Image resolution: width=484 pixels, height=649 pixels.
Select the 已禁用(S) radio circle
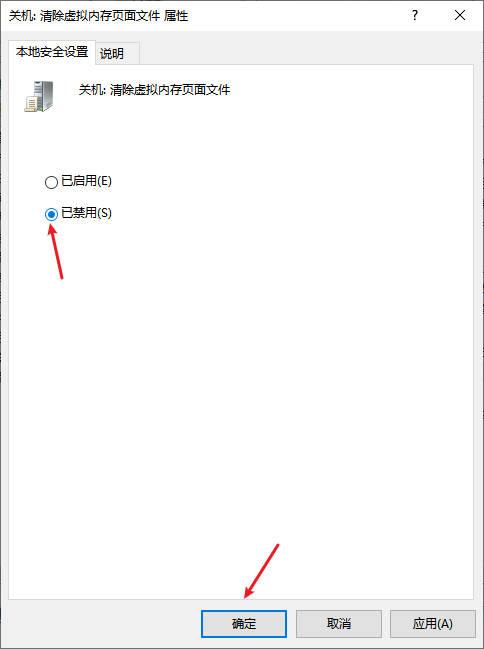point(51,214)
